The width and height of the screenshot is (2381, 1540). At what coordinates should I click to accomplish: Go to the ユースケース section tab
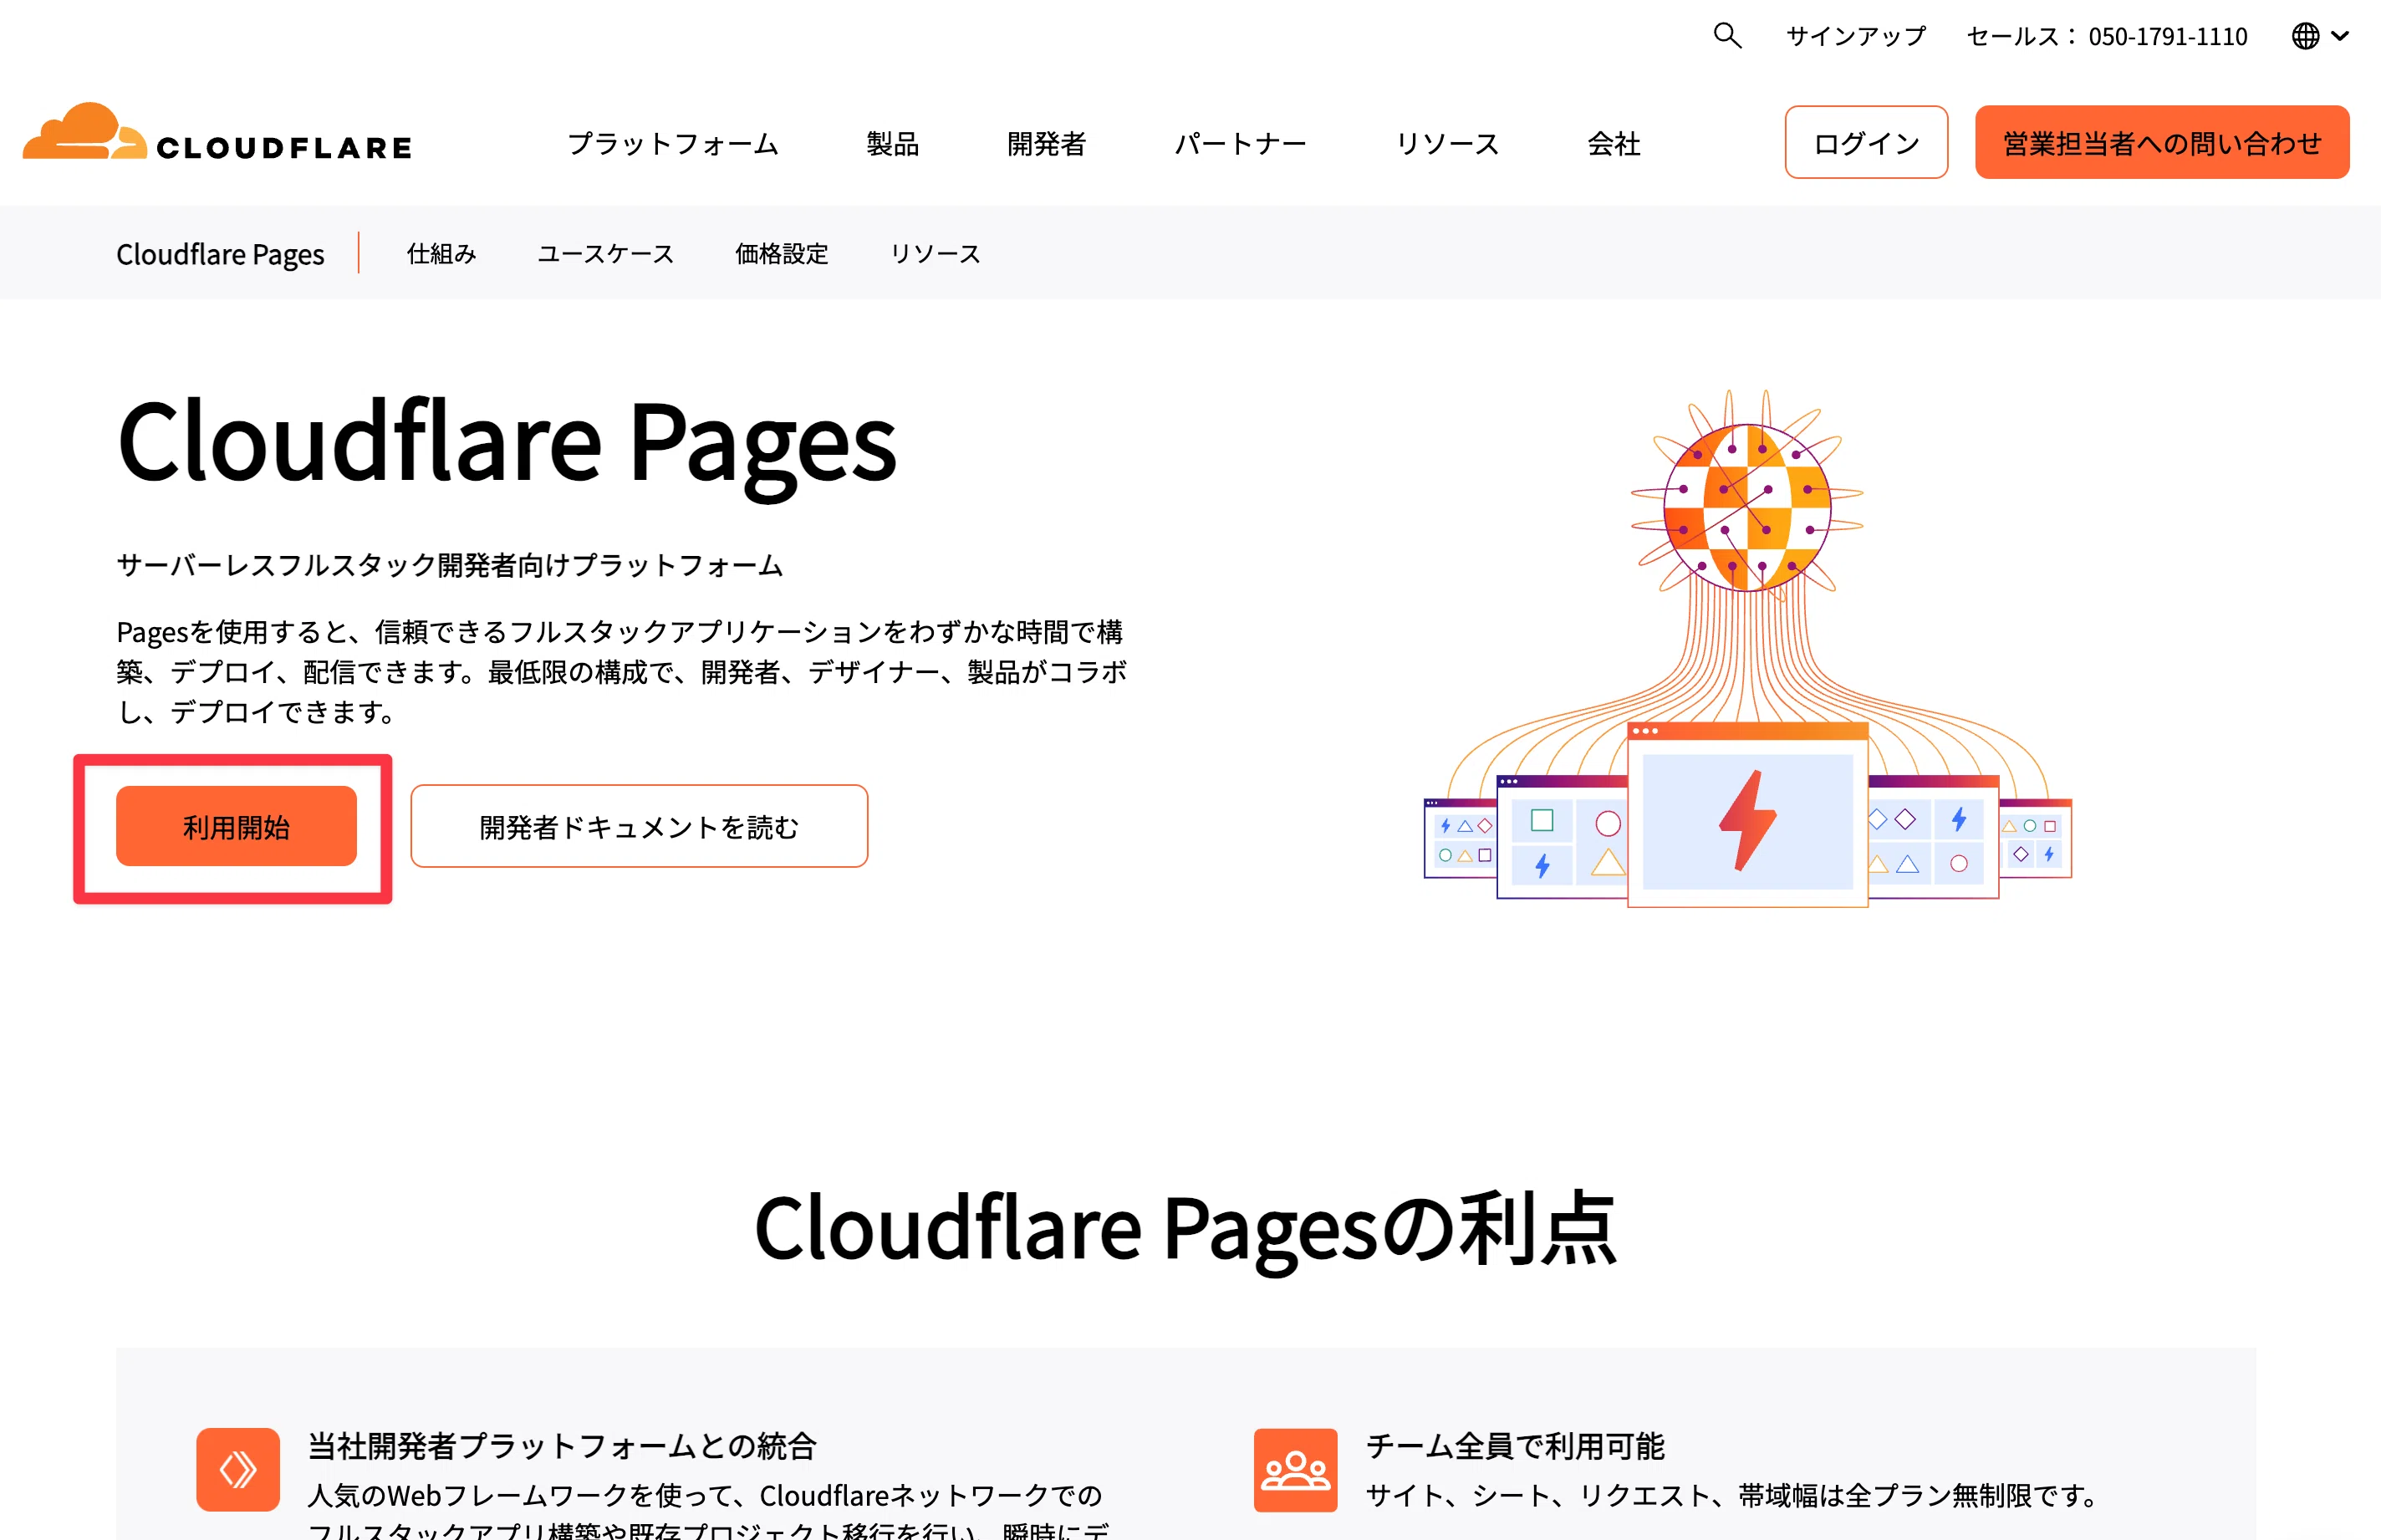(x=606, y=254)
